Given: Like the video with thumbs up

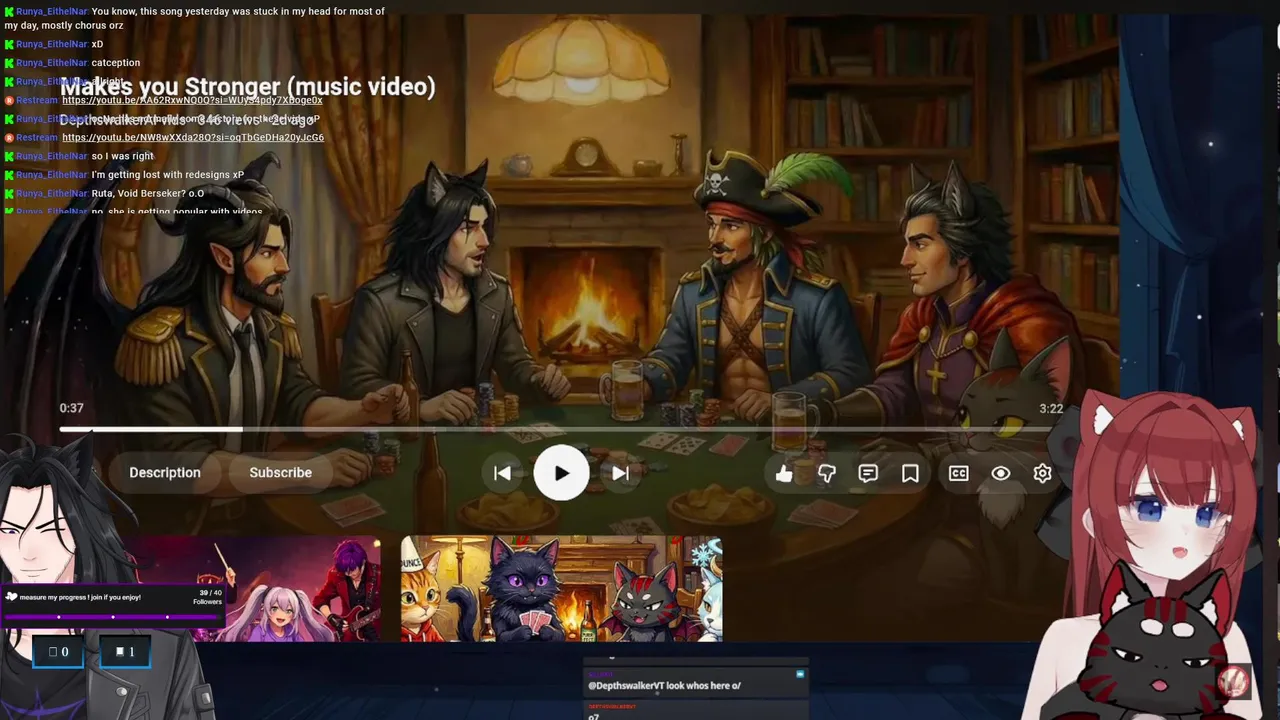Looking at the screenshot, I should [x=784, y=473].
